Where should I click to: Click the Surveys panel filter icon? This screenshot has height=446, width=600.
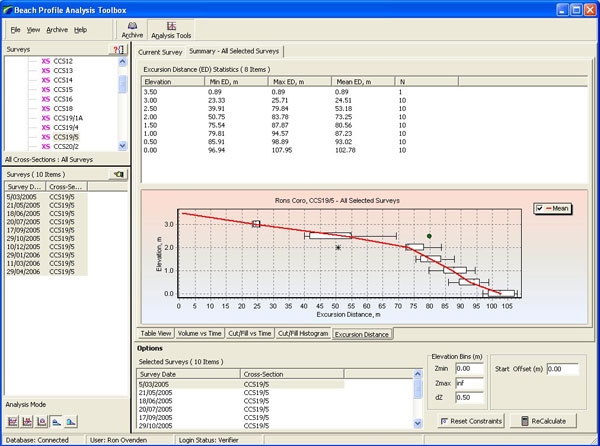[x=120, y=49]
